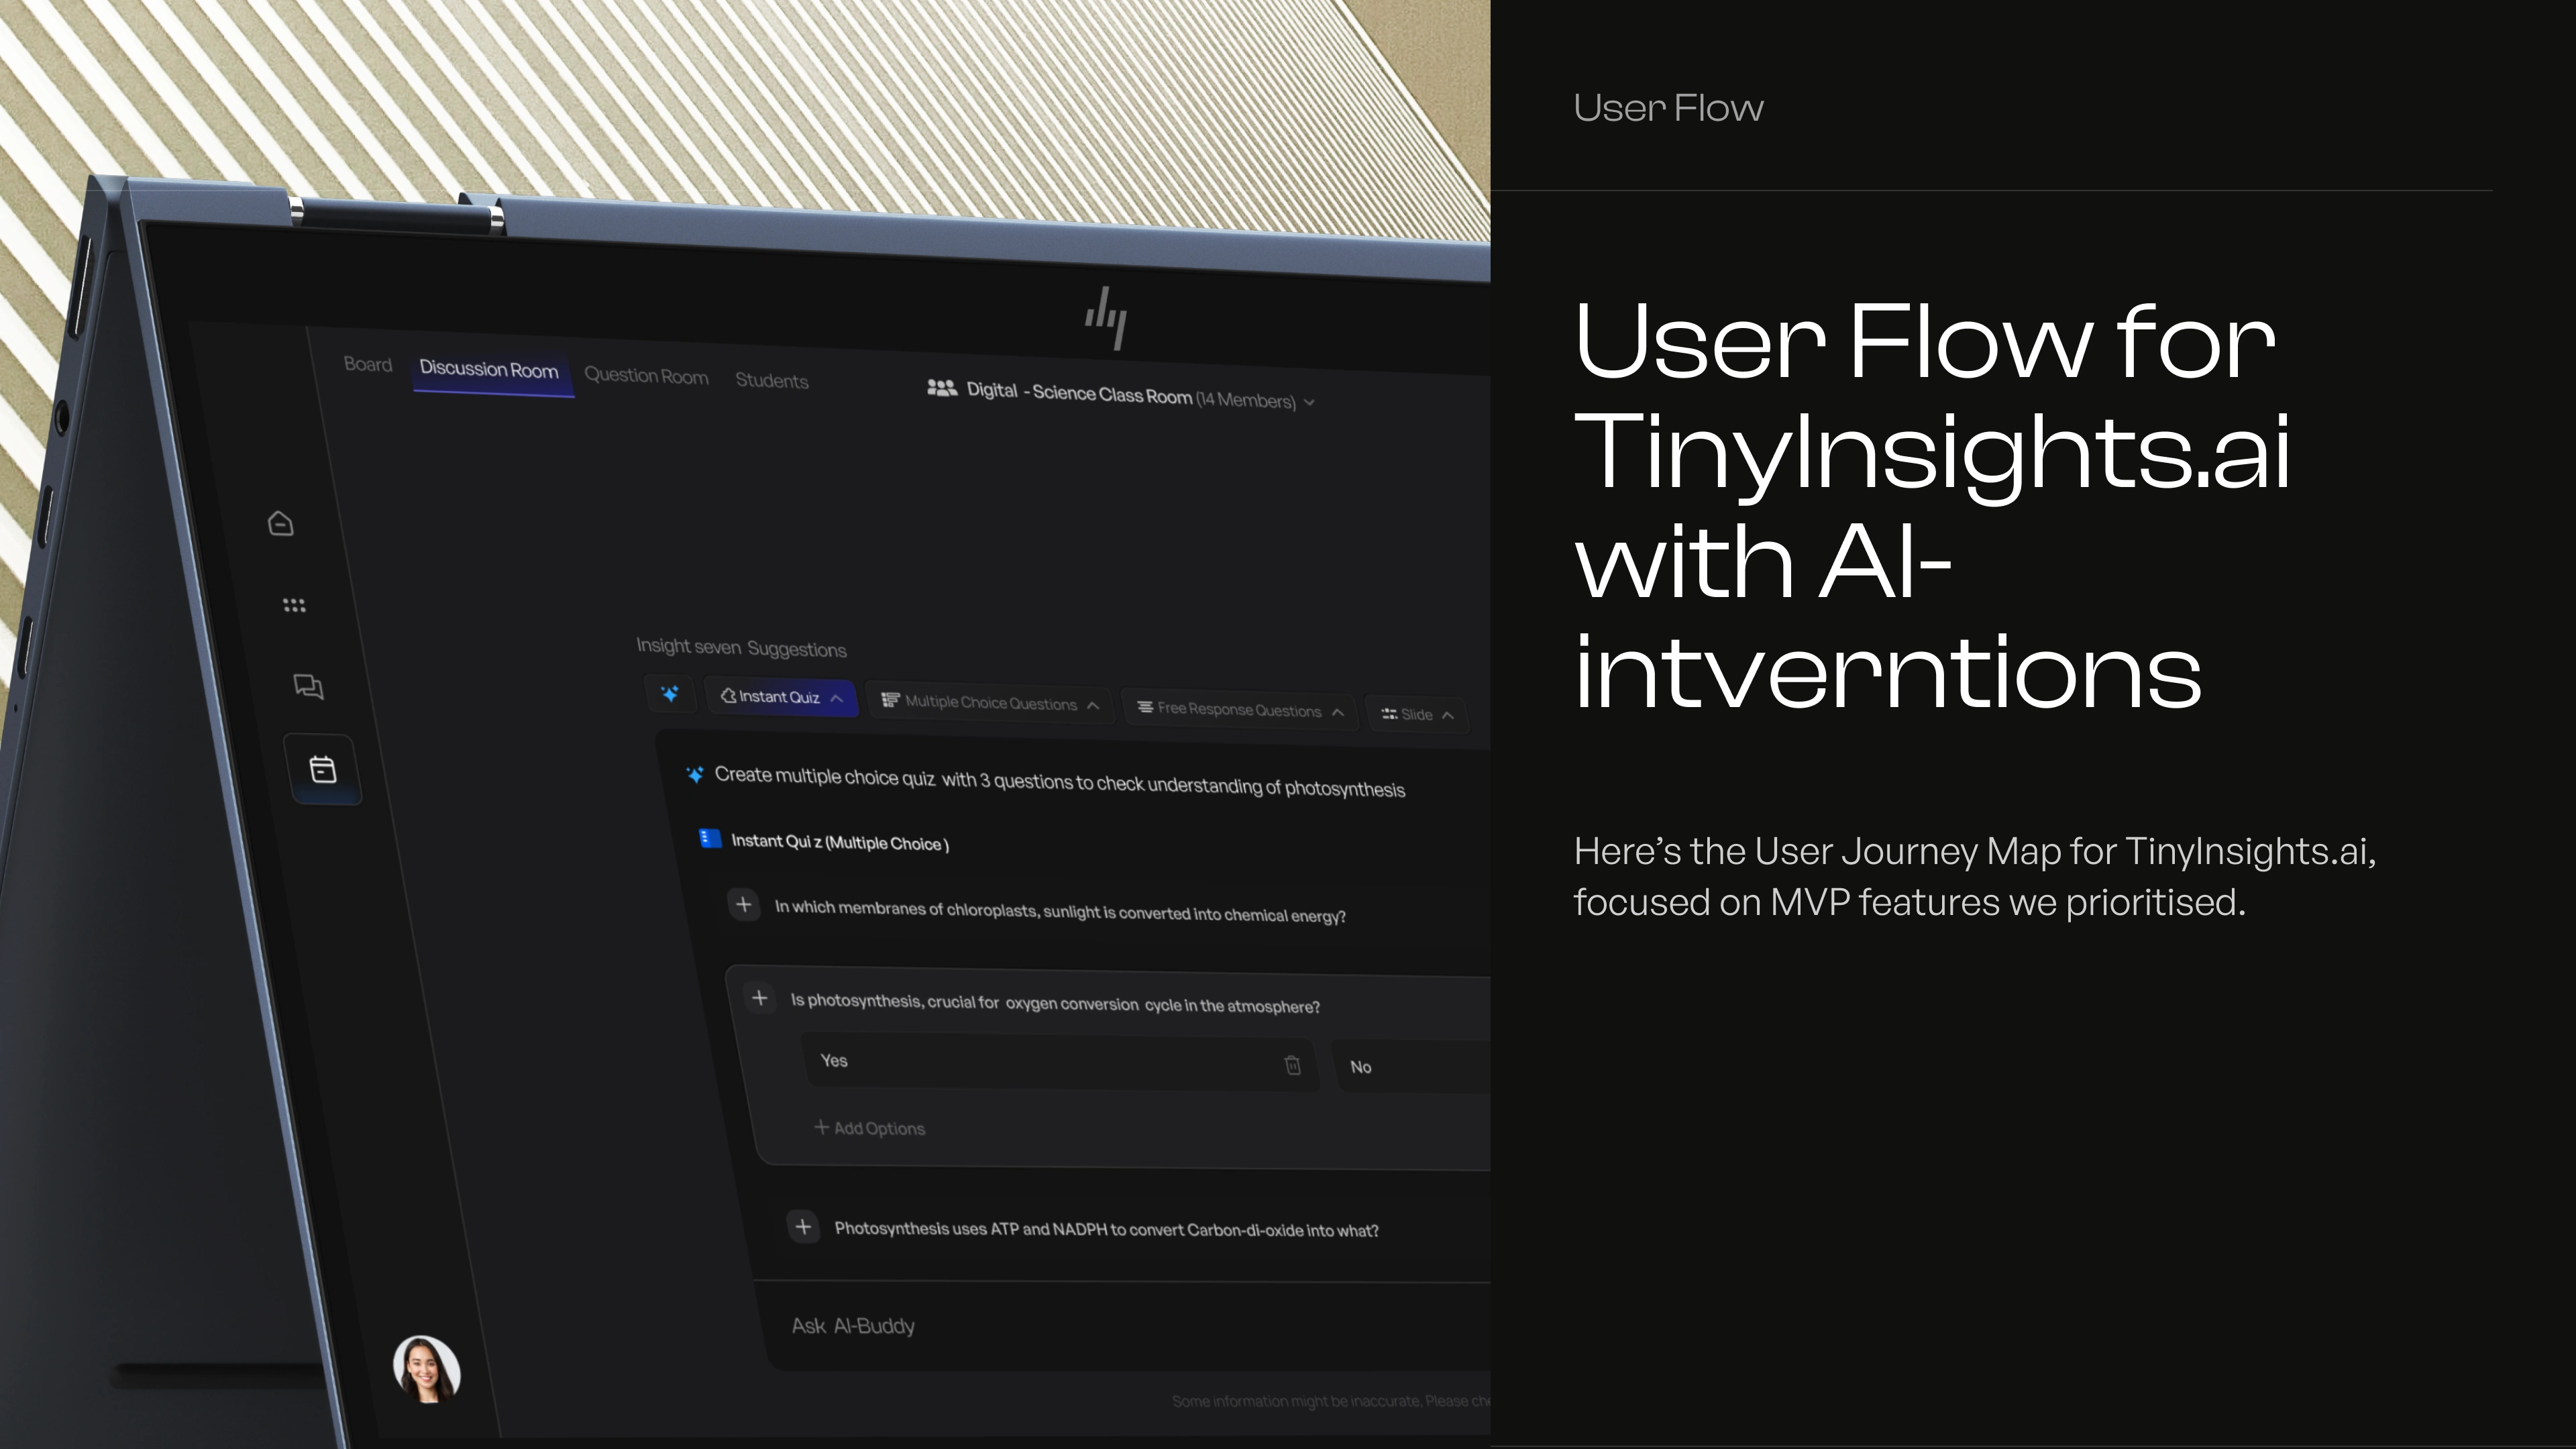The height and width of the screenshot is (1449, 2576).
Task: Click 'Insight seven Suggestions' label
Action: (741, 647)
